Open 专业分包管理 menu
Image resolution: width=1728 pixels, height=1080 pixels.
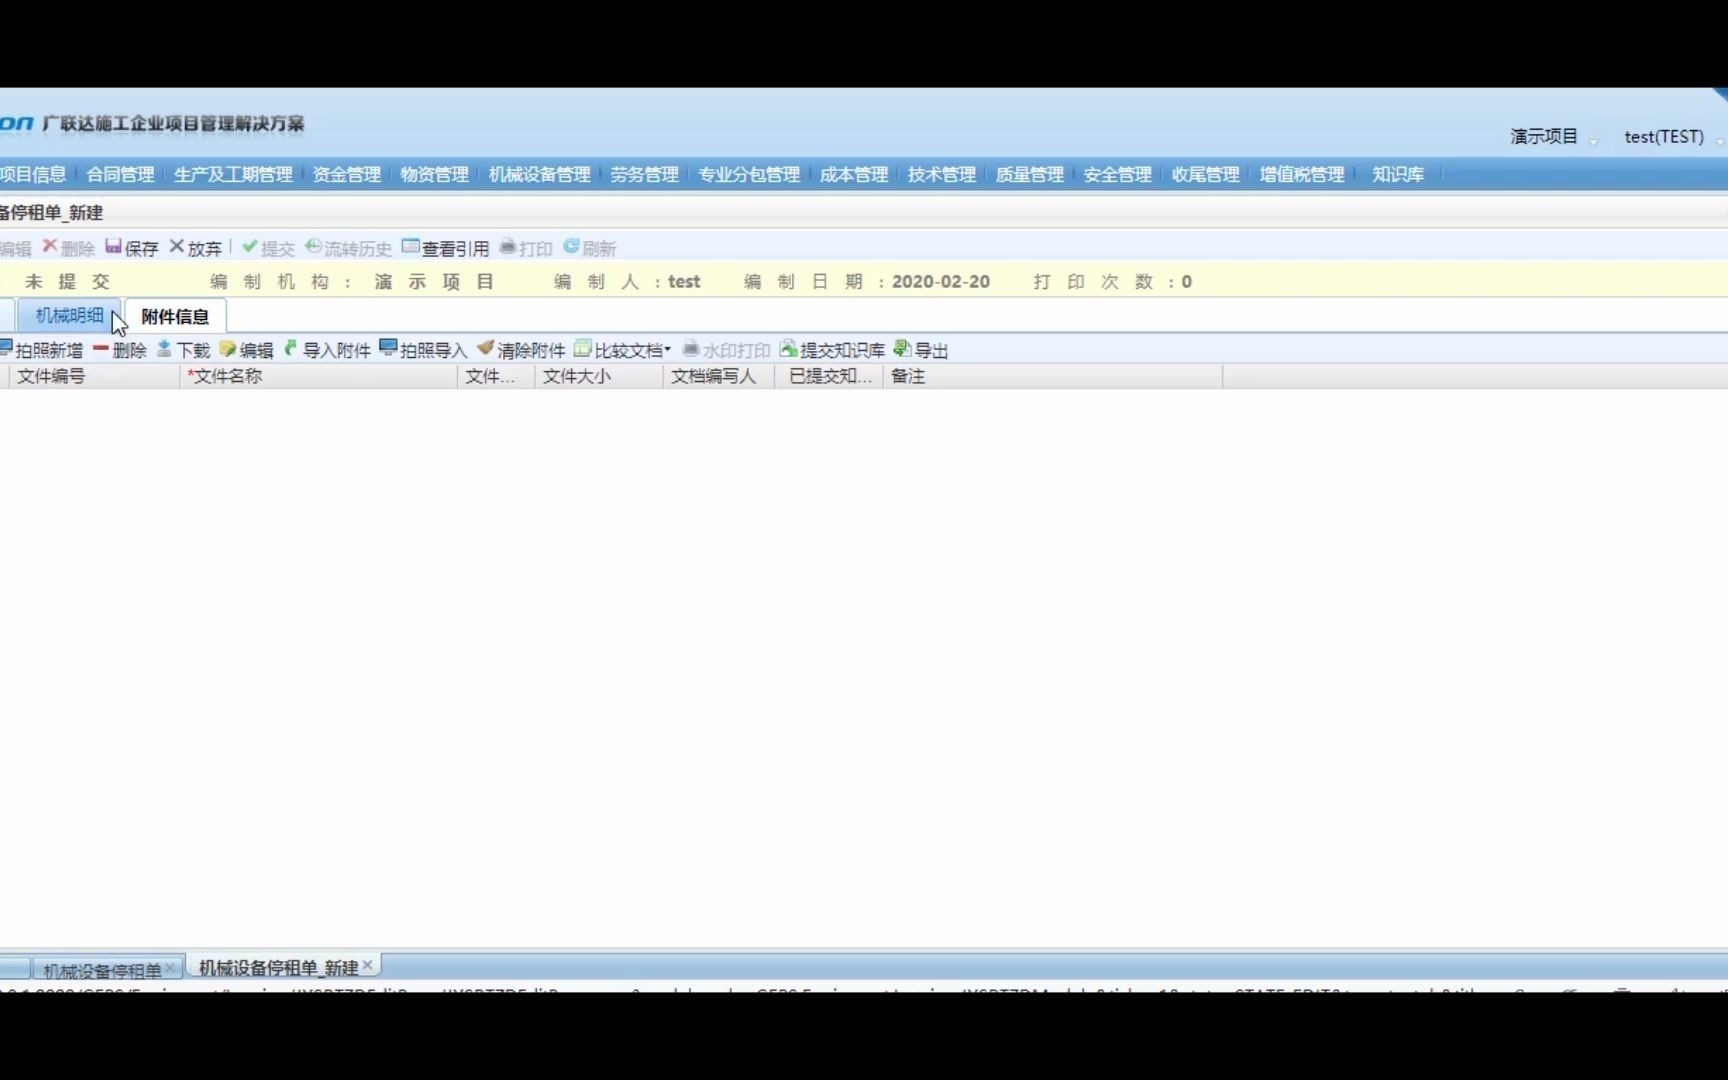tap(749, 174)
